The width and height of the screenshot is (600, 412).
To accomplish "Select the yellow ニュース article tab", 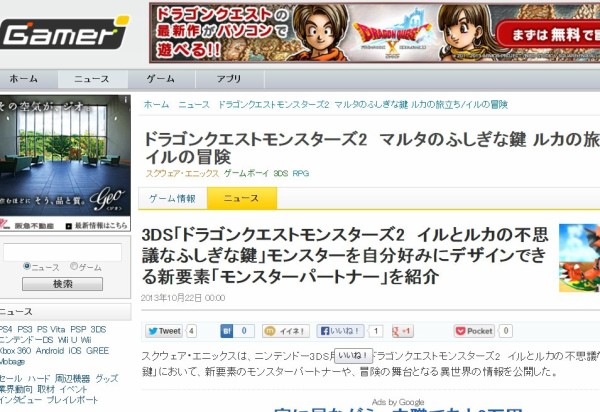I will [x=241, y=198].
